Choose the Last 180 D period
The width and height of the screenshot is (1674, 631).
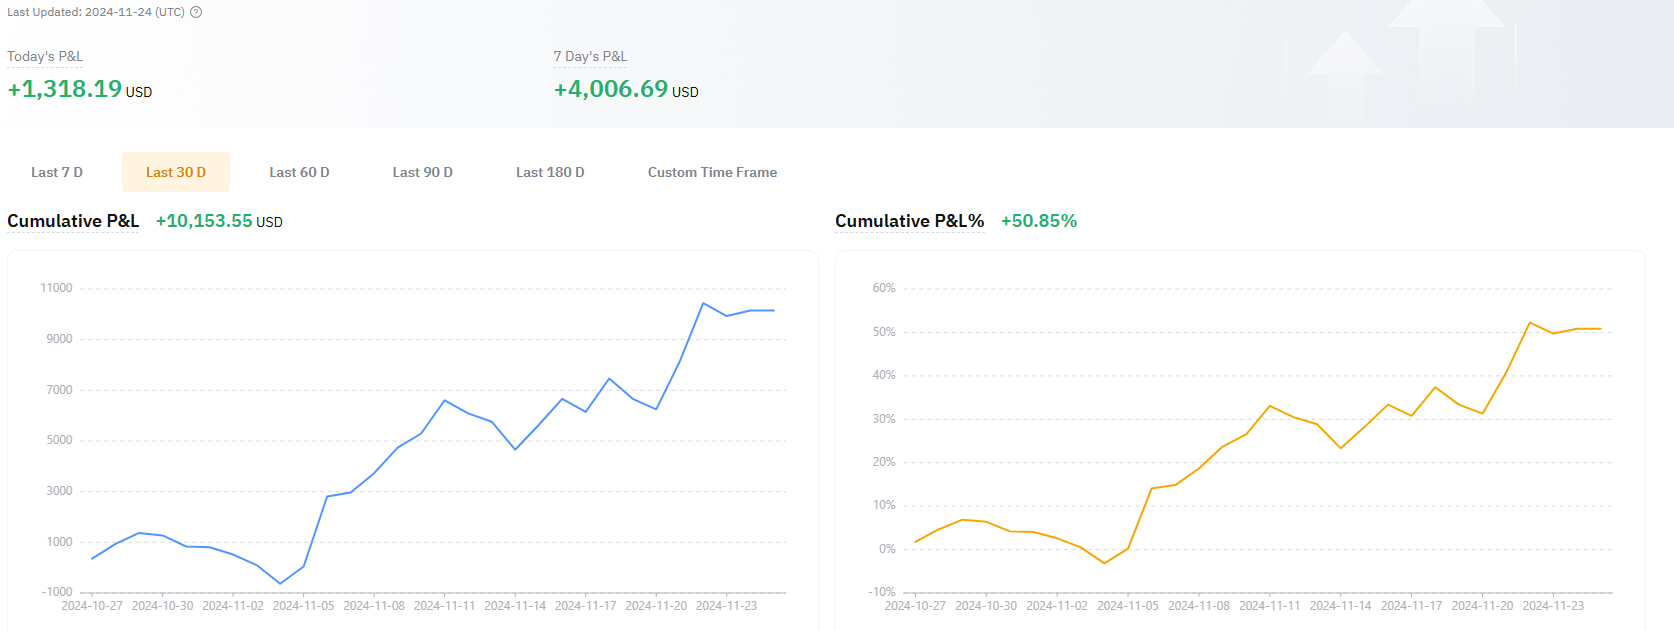[550, 172]
